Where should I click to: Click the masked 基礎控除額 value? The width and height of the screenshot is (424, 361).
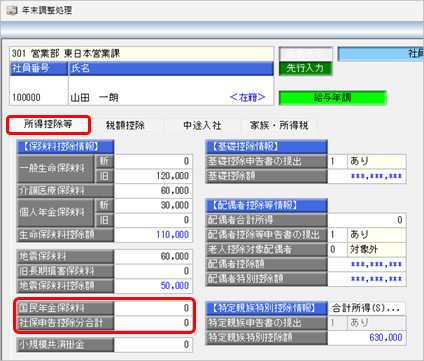pyautogui.click(x=367, y=176)
